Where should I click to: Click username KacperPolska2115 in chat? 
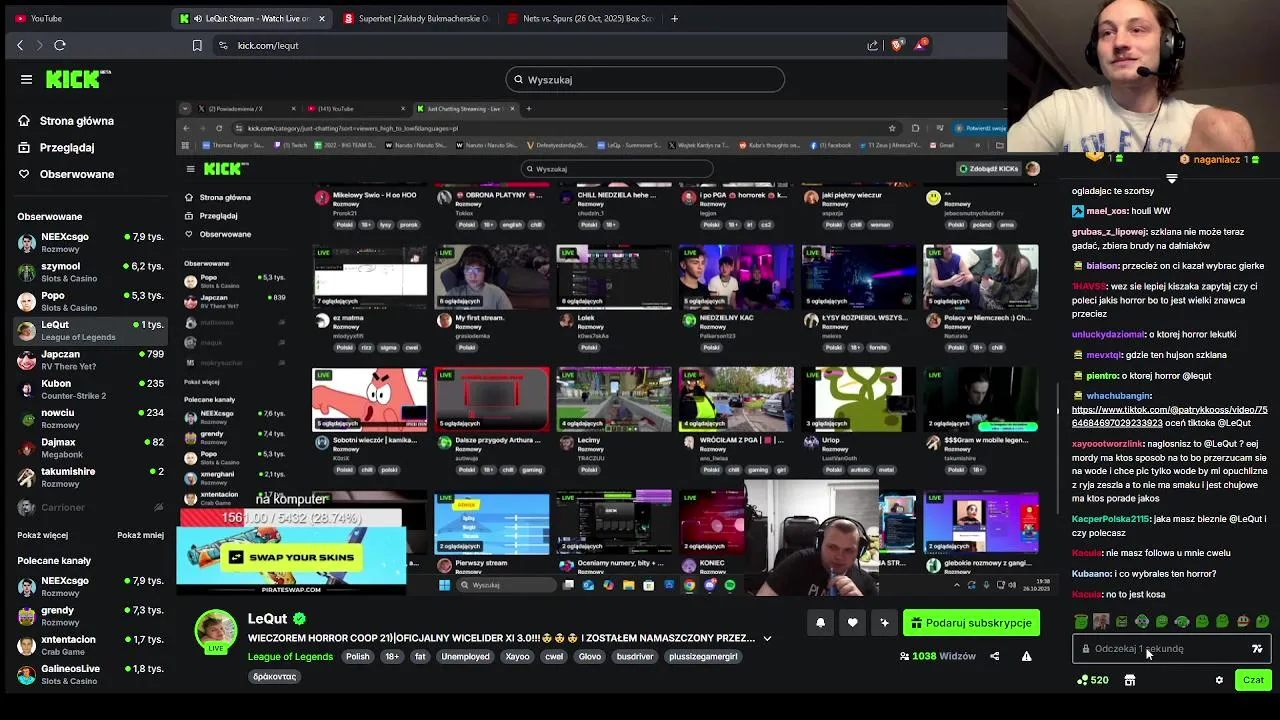pos(1111,520)
